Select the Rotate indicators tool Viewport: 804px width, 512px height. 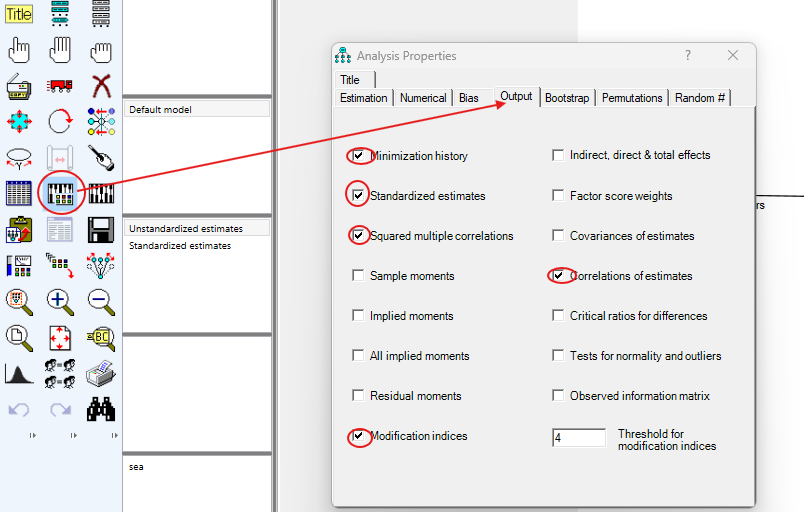coord(59,122)
